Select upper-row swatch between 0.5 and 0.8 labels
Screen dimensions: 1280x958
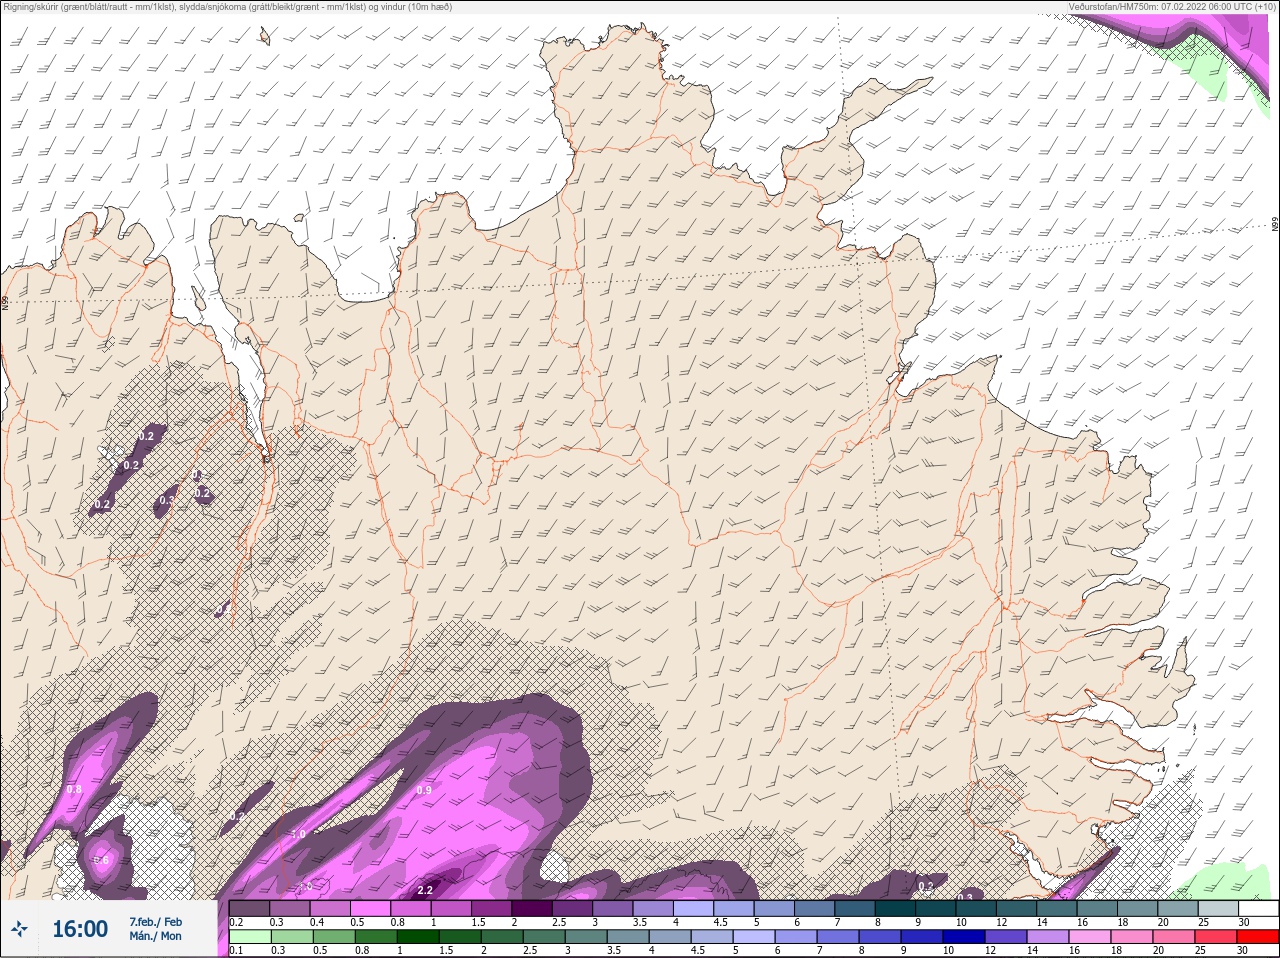(x=370, y=908)
